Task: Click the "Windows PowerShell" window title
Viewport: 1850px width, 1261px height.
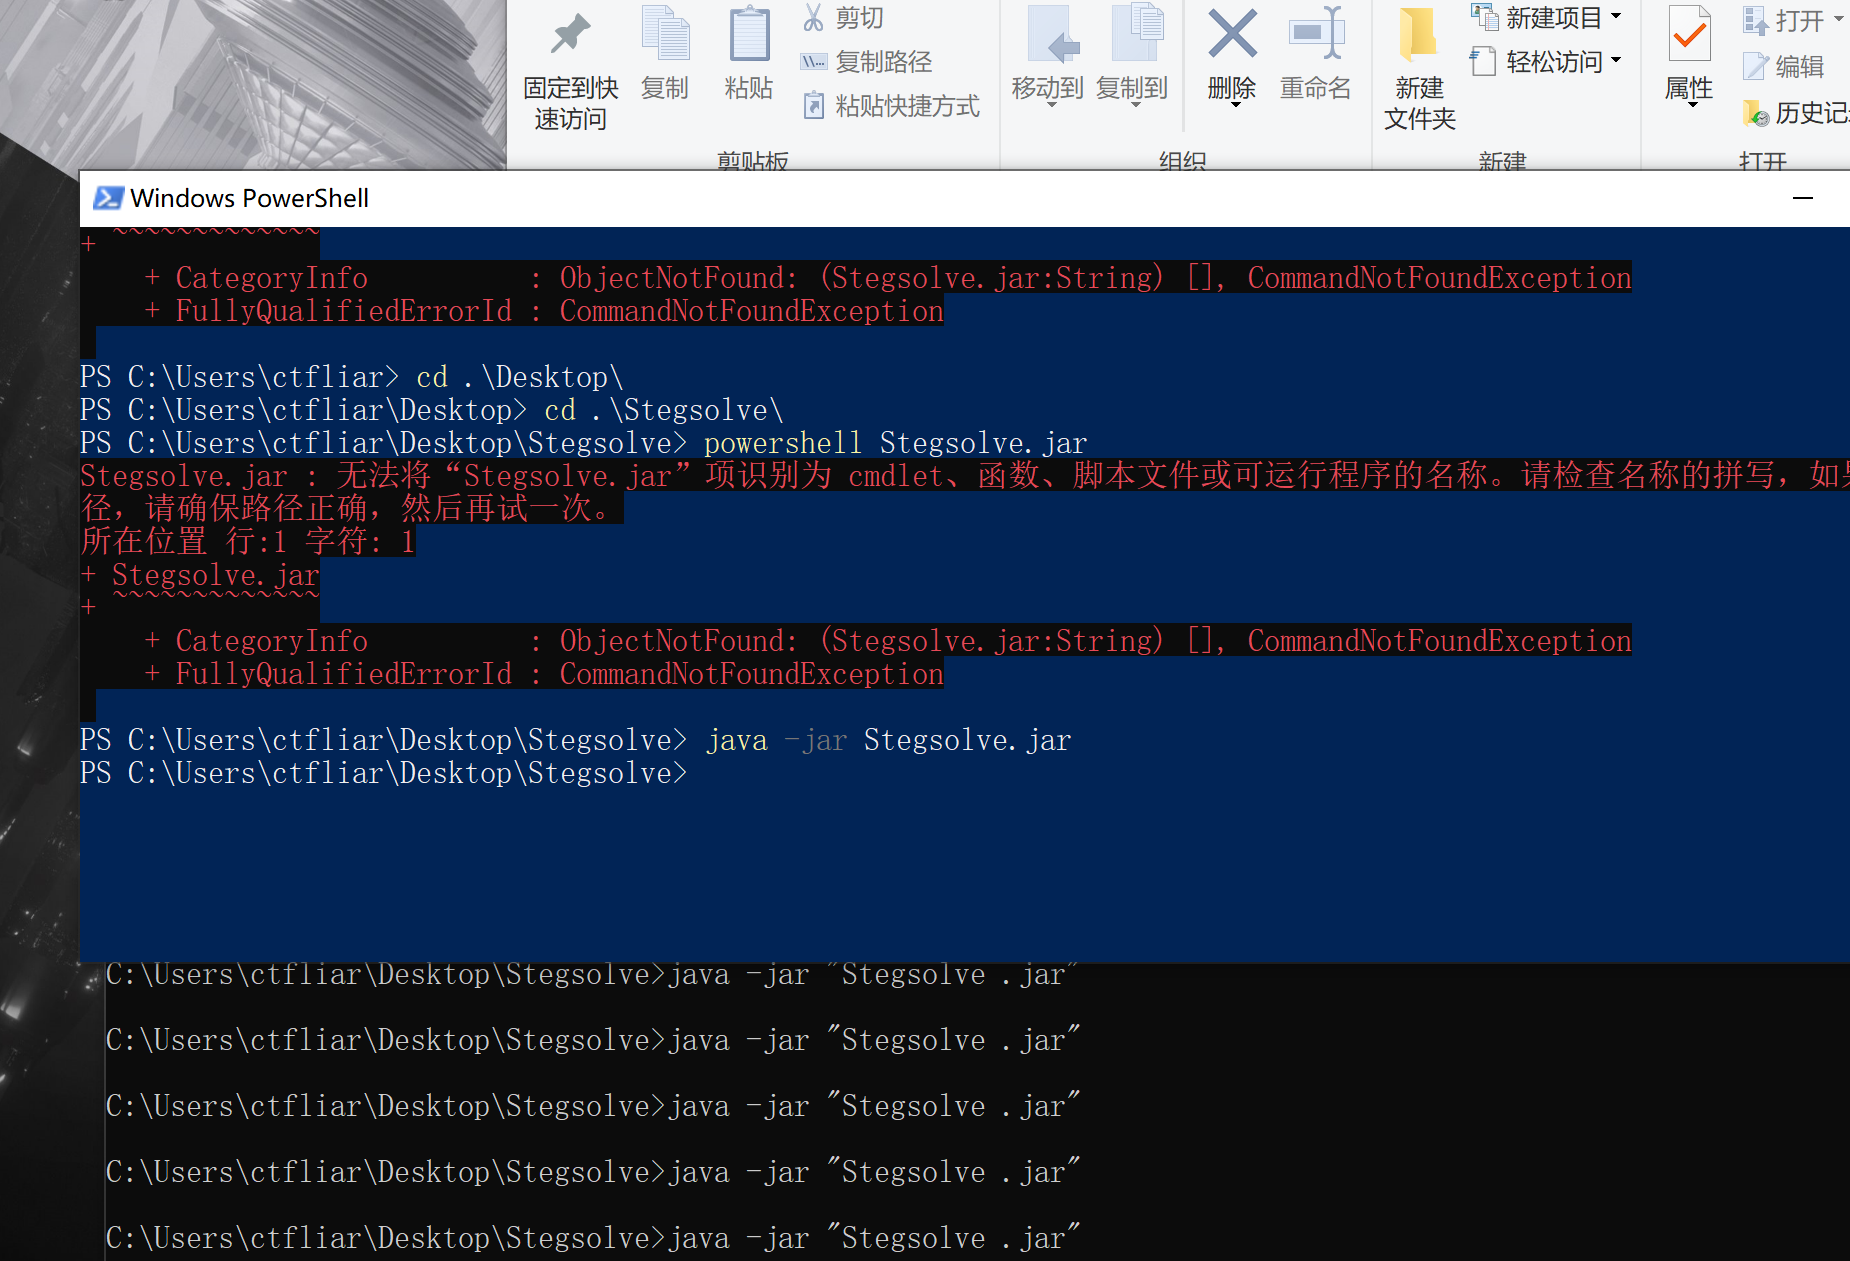Action: click(250, 198)
